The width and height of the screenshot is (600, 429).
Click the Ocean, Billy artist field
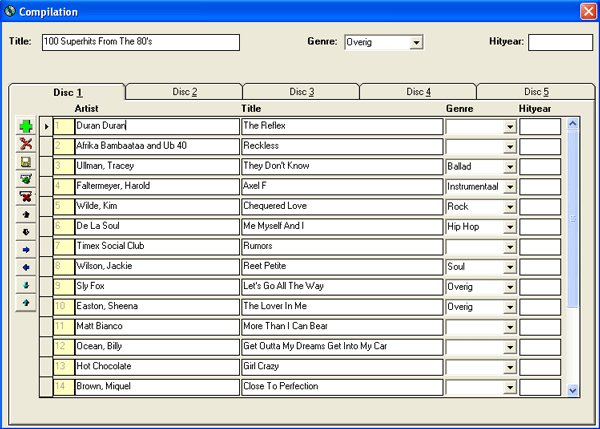click(x=157, y=347)
